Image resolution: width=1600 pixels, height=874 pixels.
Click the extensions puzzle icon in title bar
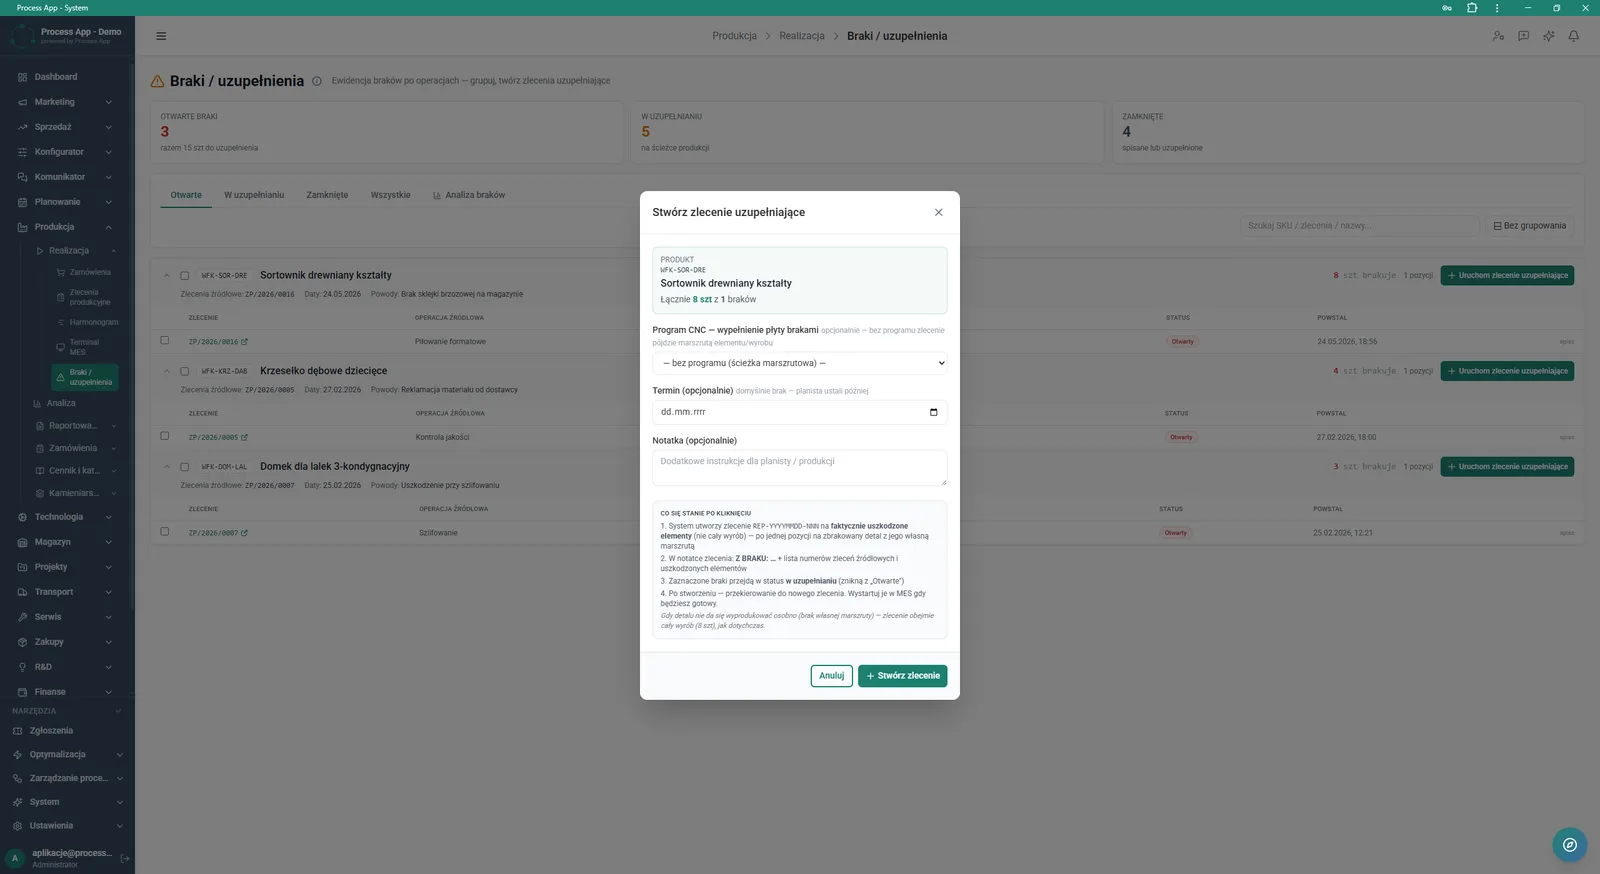tap(1472, 8)
